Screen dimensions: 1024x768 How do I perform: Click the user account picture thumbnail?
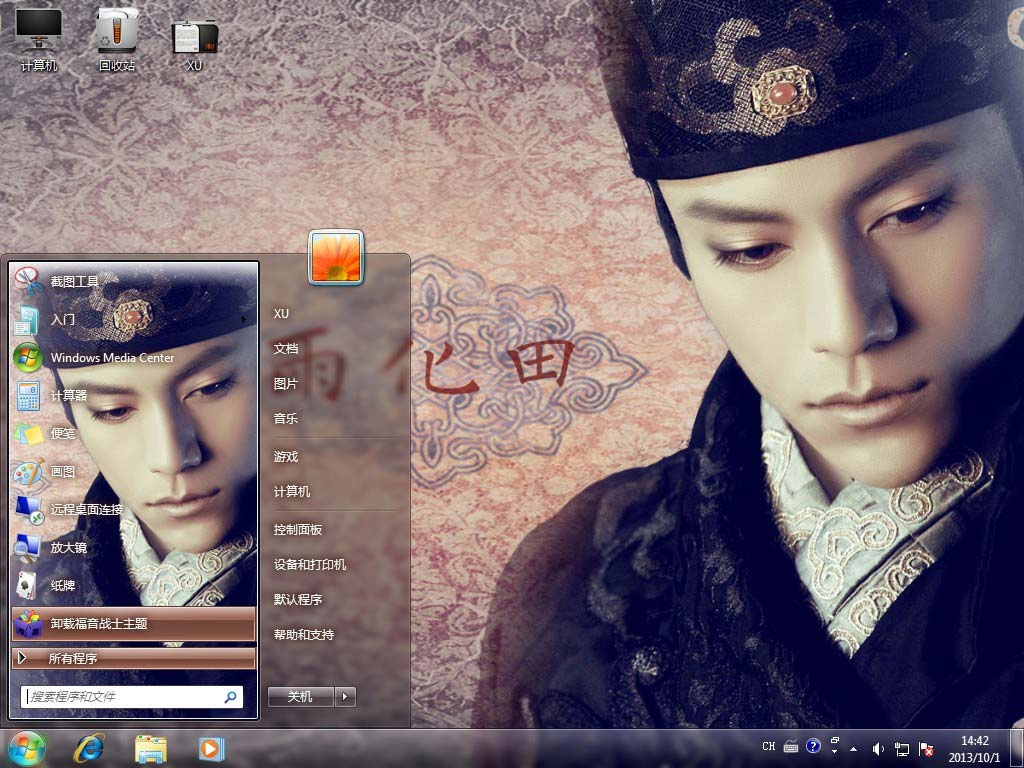click(336, 257)
